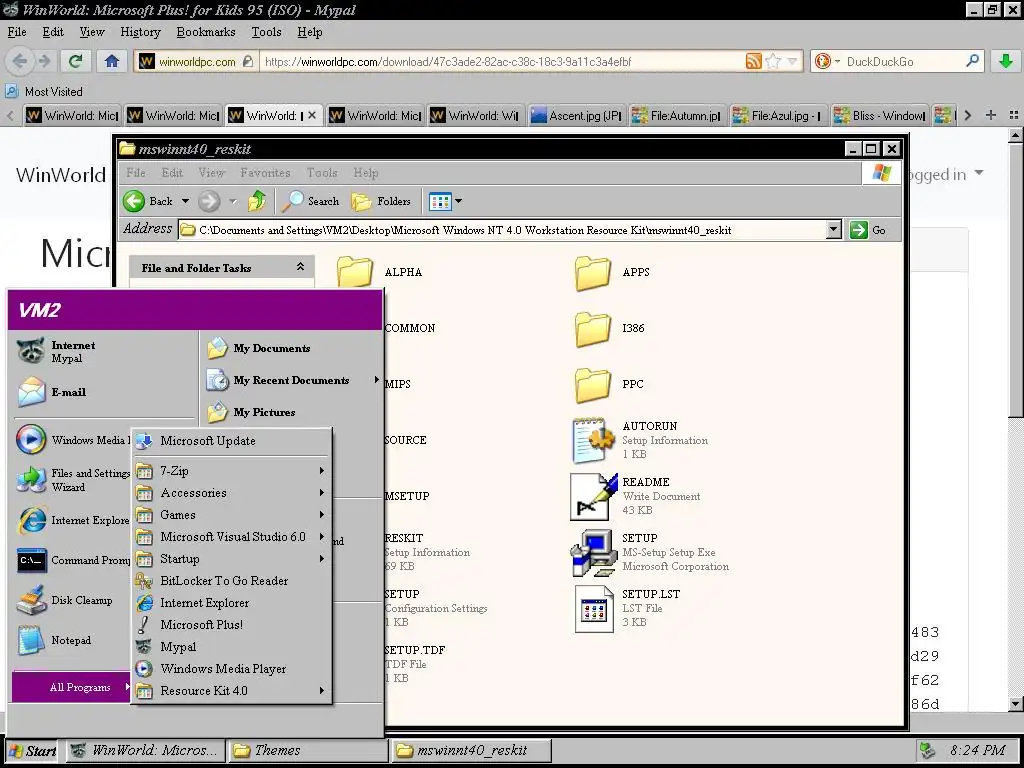Expand the 7-Zip program submenu

tap(231, 471)
